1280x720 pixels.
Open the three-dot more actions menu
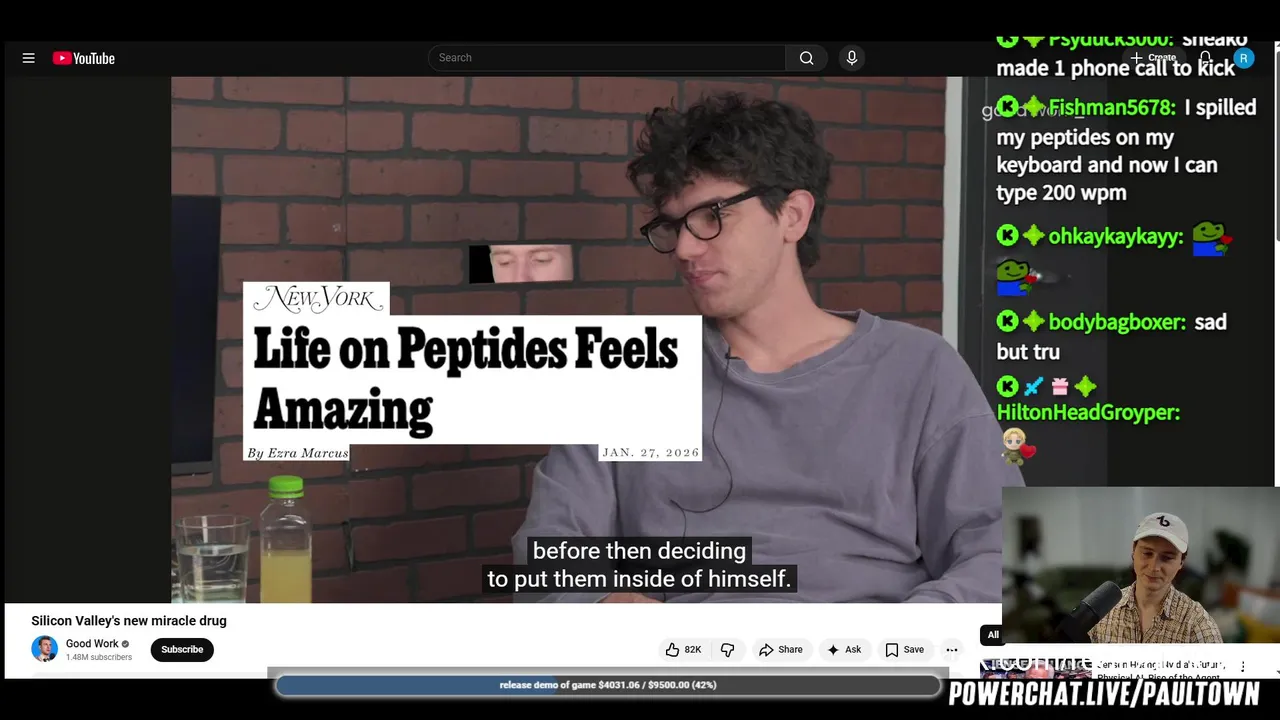(x=952, y=649)
